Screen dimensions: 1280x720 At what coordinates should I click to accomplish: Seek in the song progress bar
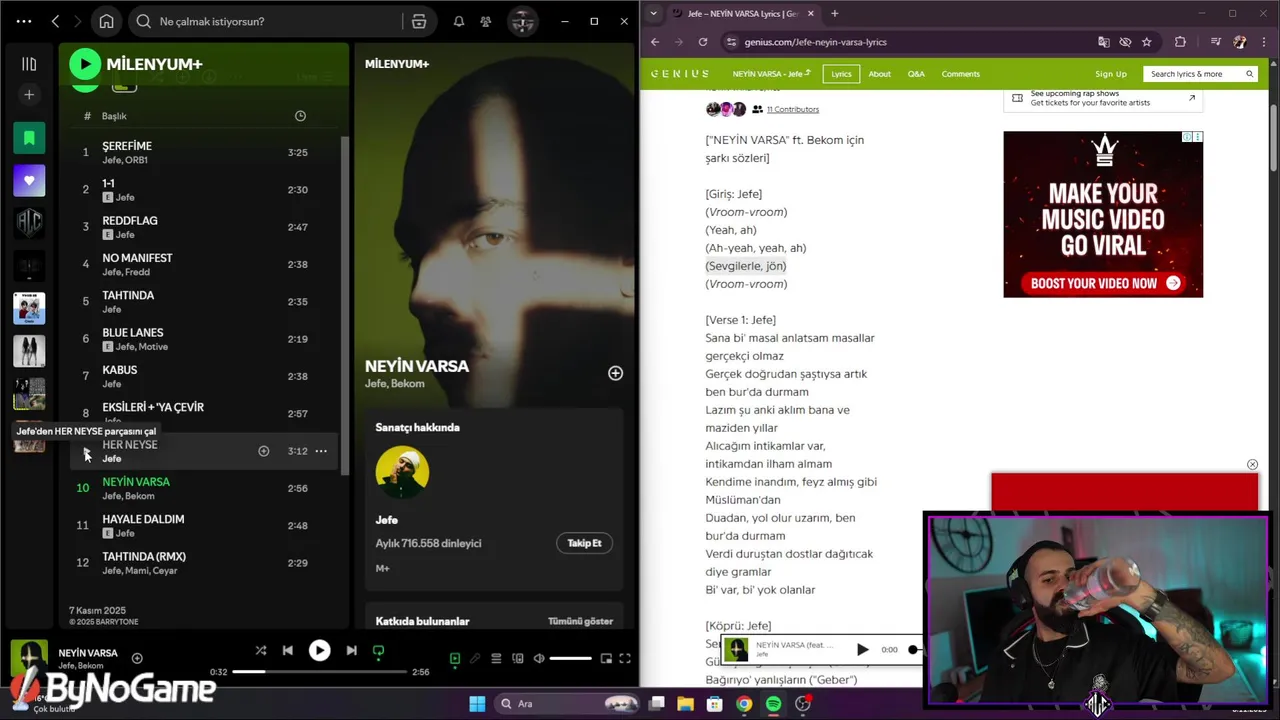click(x=320, y=672)
